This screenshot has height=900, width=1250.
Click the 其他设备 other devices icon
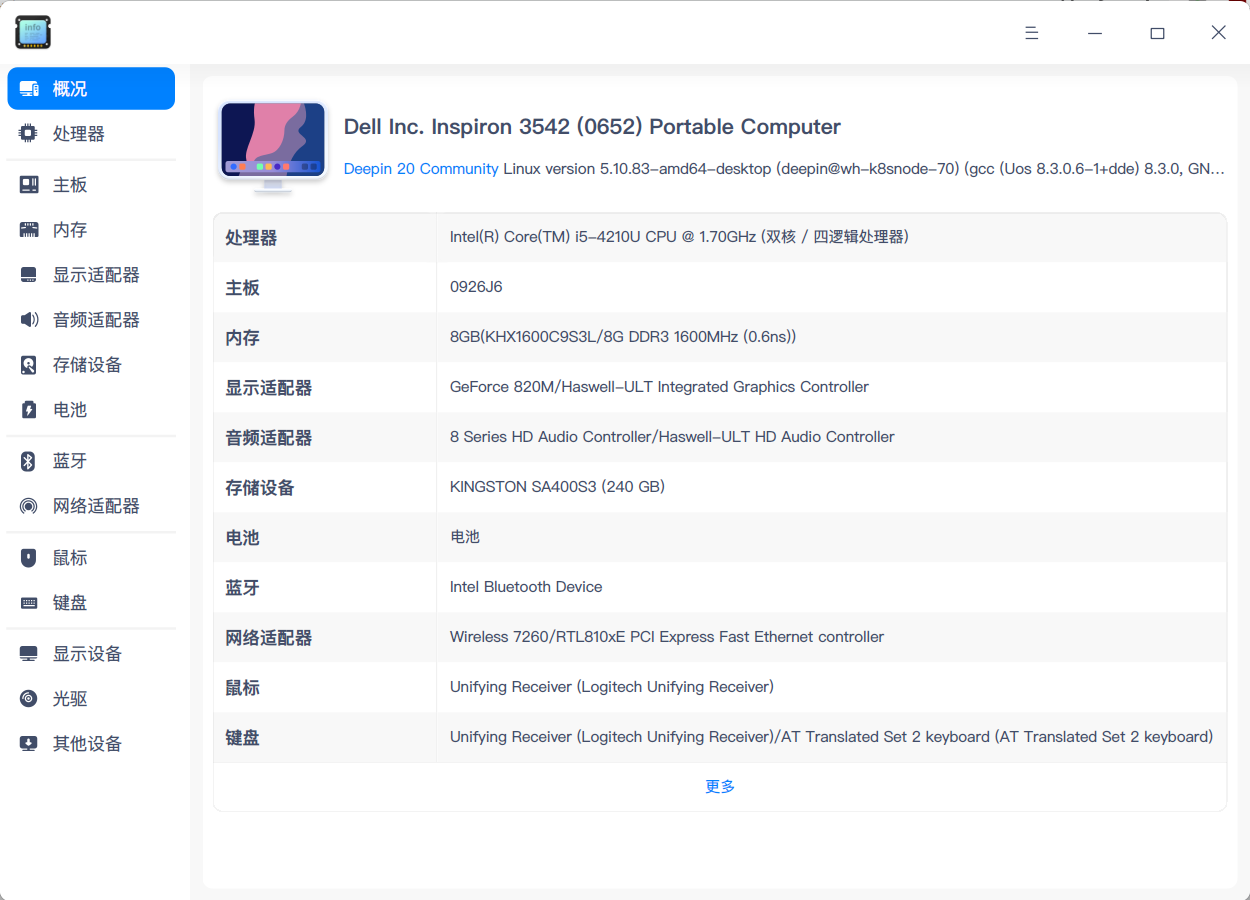pyautogui.click(x=29, y=744)
